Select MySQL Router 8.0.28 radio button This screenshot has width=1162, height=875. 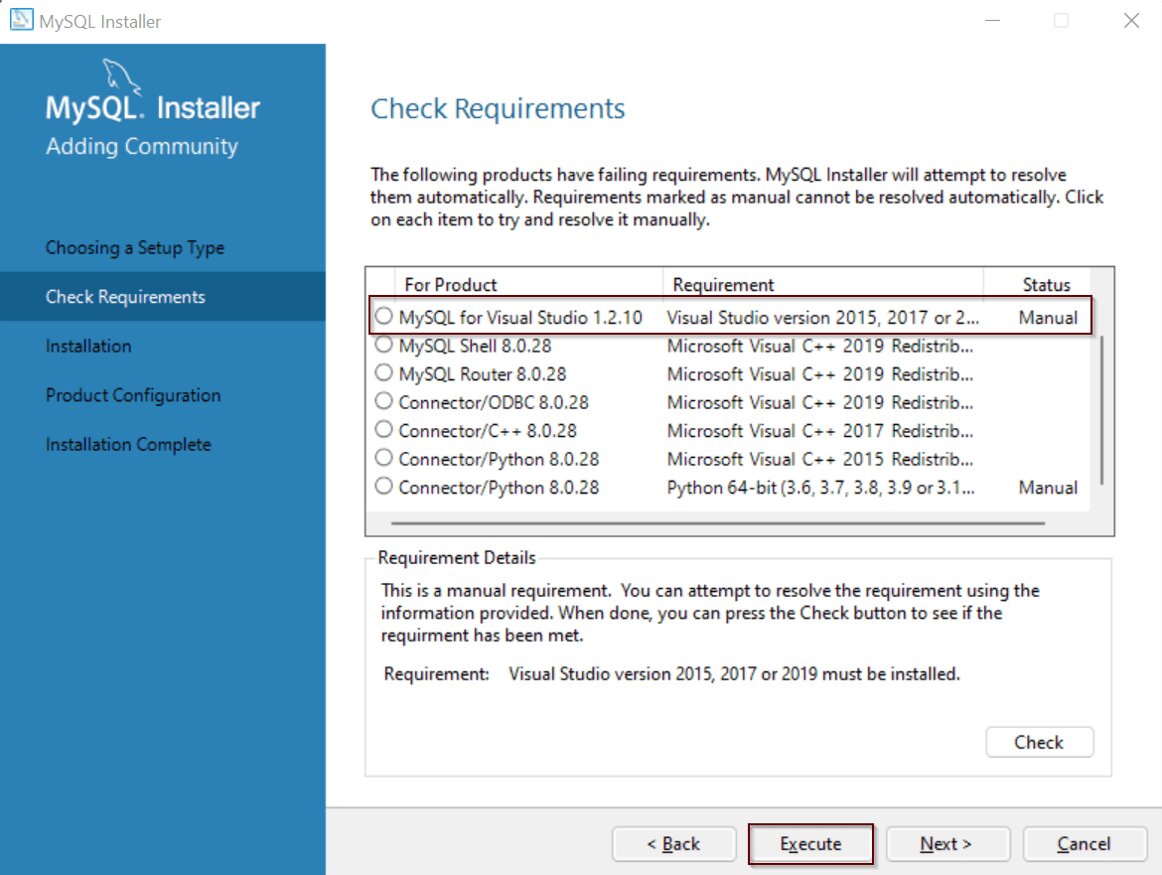(383, 373)
